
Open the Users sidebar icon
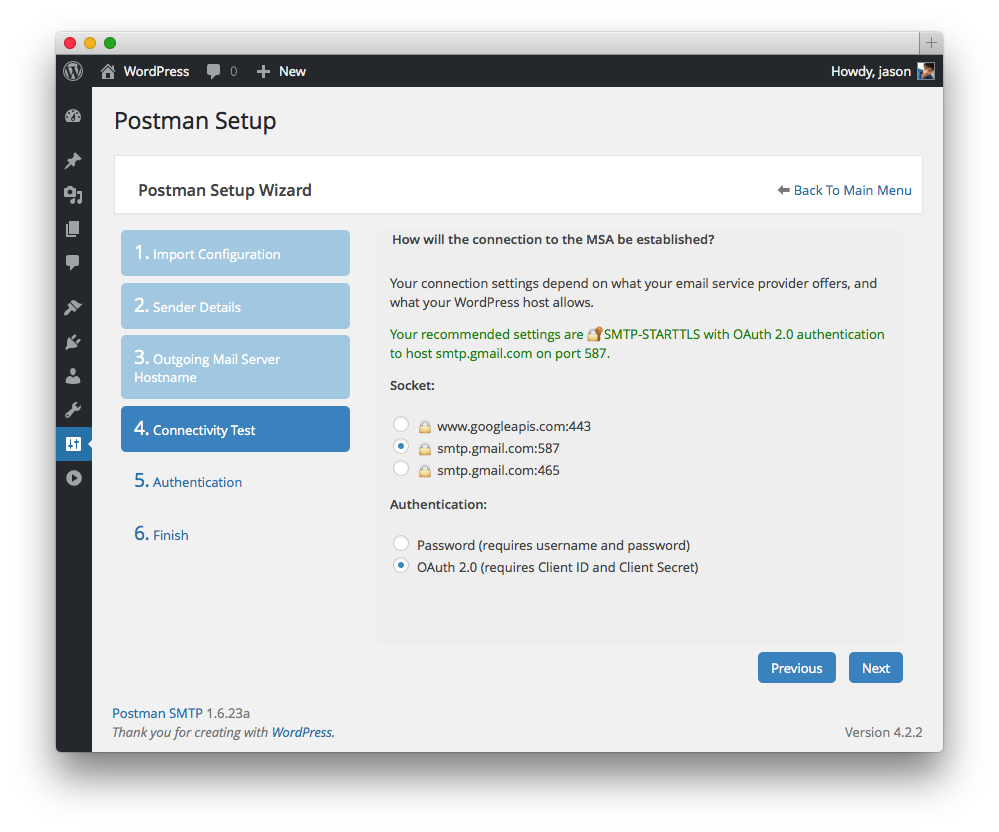pos(73,376)
